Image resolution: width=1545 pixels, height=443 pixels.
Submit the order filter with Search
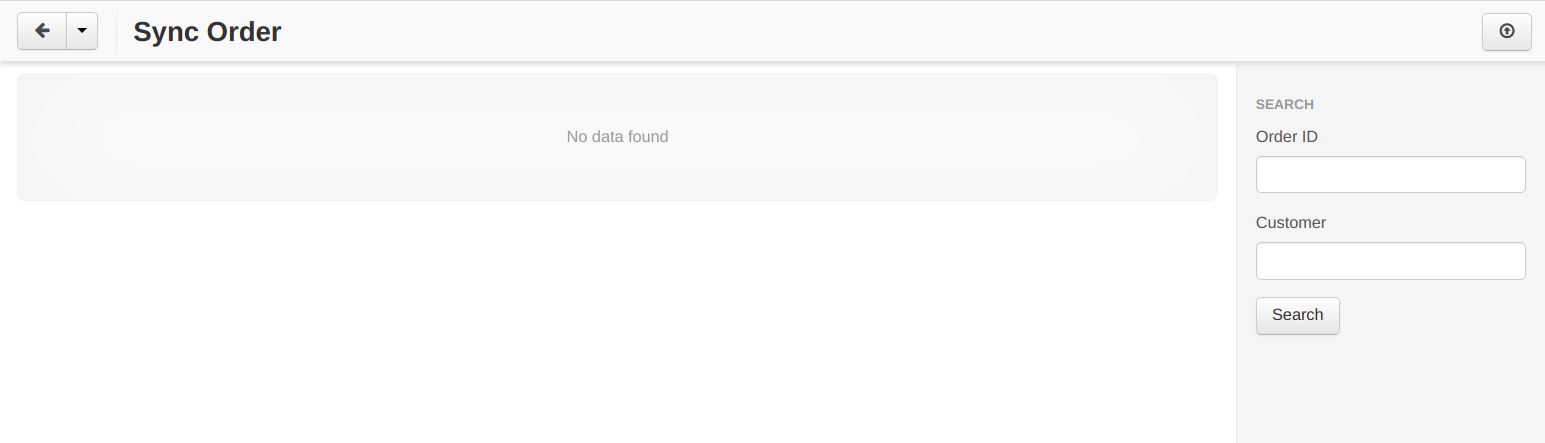point(1297,315)
